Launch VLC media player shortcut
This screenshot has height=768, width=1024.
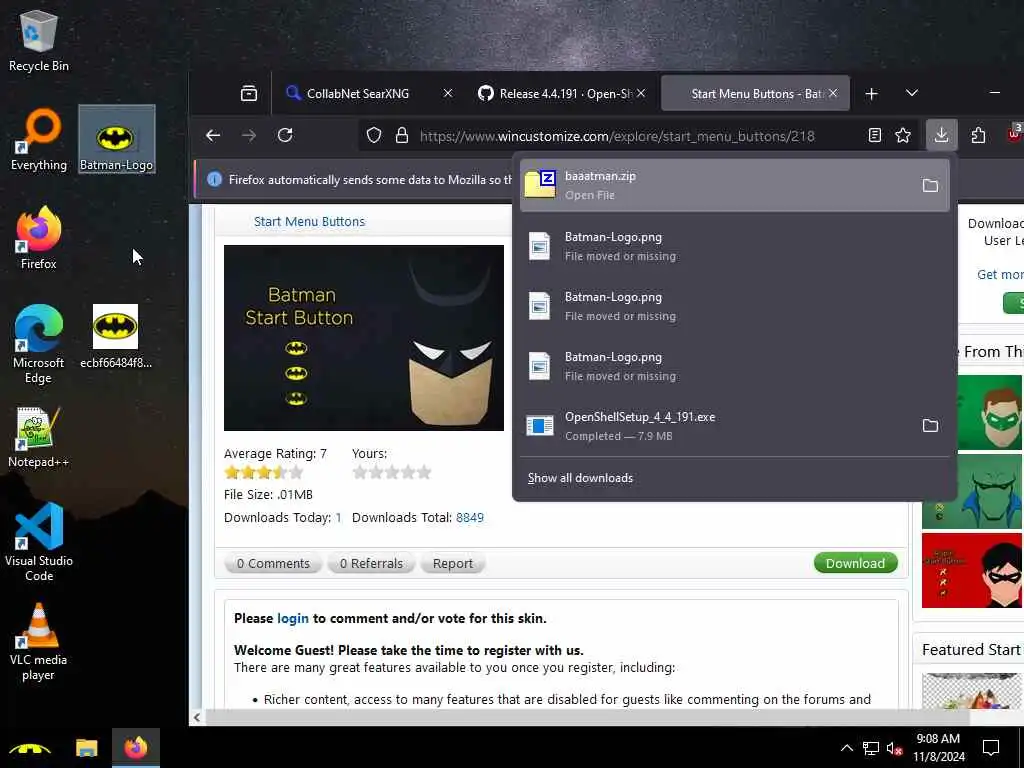39,642
